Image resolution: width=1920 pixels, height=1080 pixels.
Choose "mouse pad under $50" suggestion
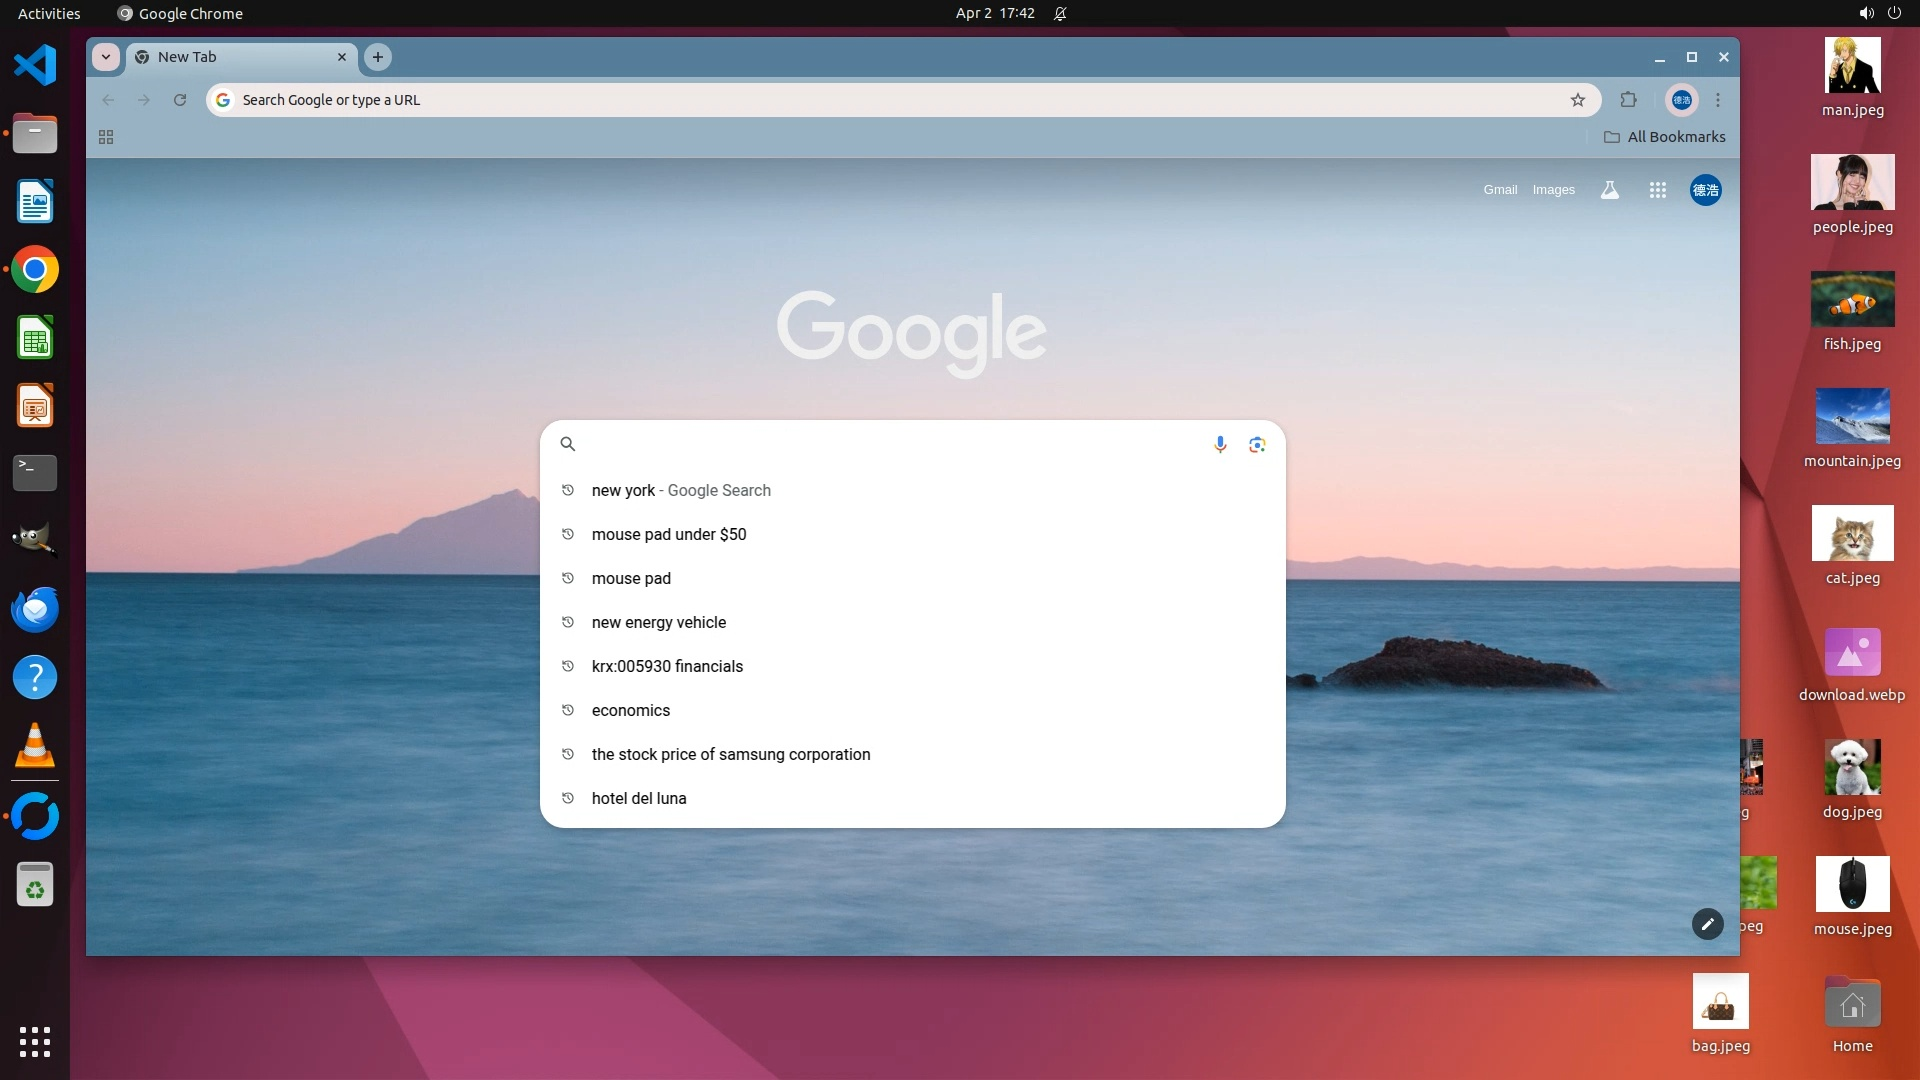click(669, 534)
